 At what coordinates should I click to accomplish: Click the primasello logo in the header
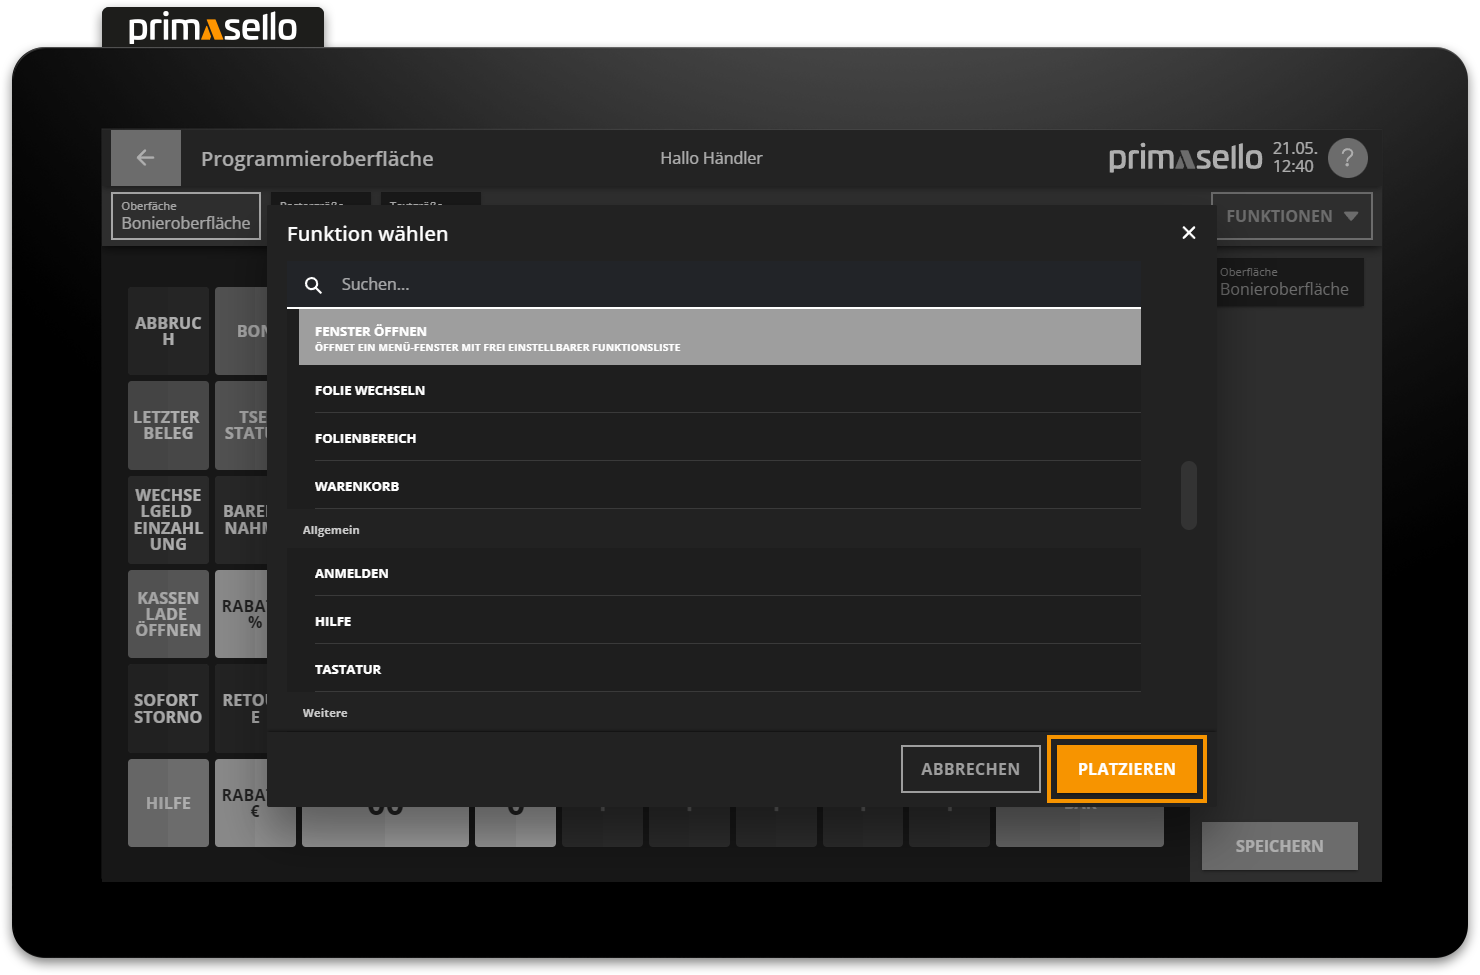point(1184,157)
